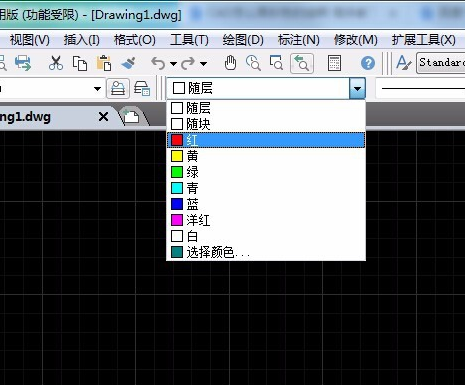Viewport: 465px width, 385px height.
Task: Collapse the color dropdown arrow button
Action: point(357,88)
